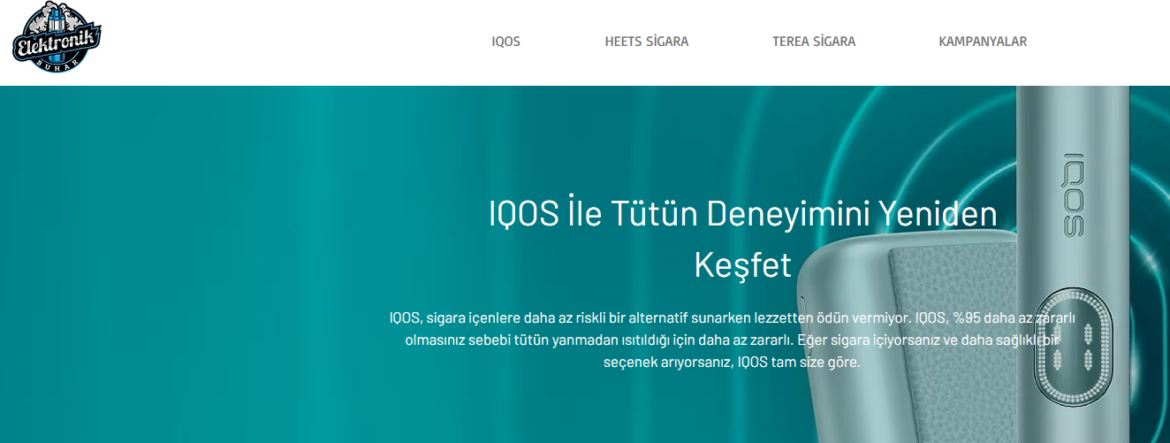
Task: Go to the TEREA SİGARA page
Action: [x=813, y=42]
